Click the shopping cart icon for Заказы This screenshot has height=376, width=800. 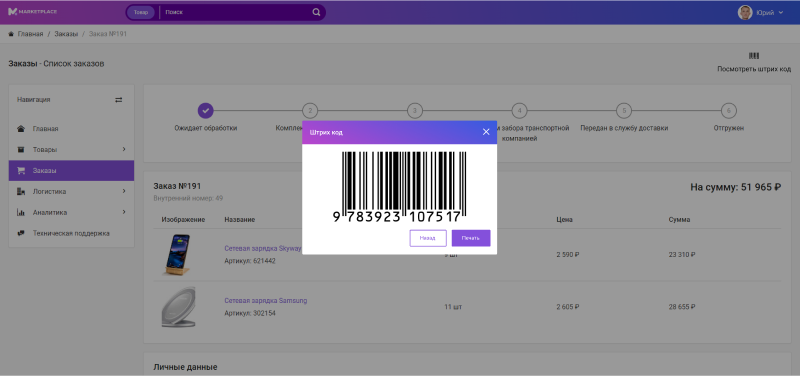tap(21, 170)
